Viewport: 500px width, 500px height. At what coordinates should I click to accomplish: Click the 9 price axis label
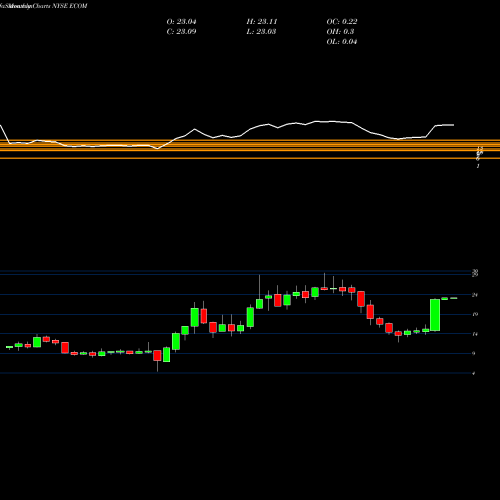pos(474,353)
